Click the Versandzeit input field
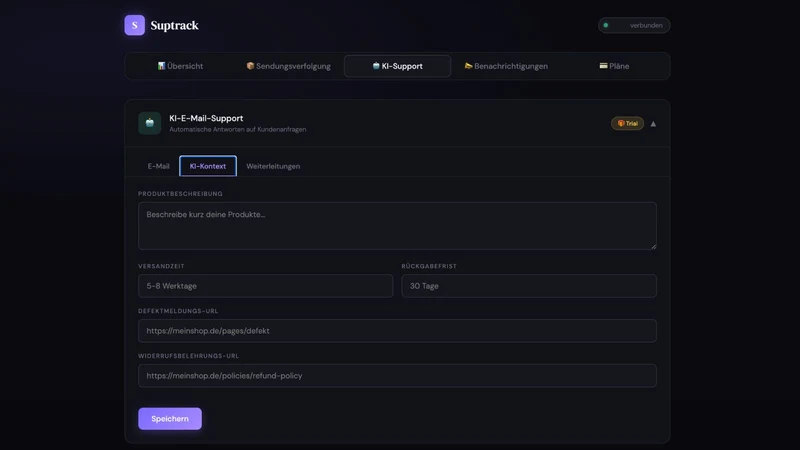 tap(265, 286)
